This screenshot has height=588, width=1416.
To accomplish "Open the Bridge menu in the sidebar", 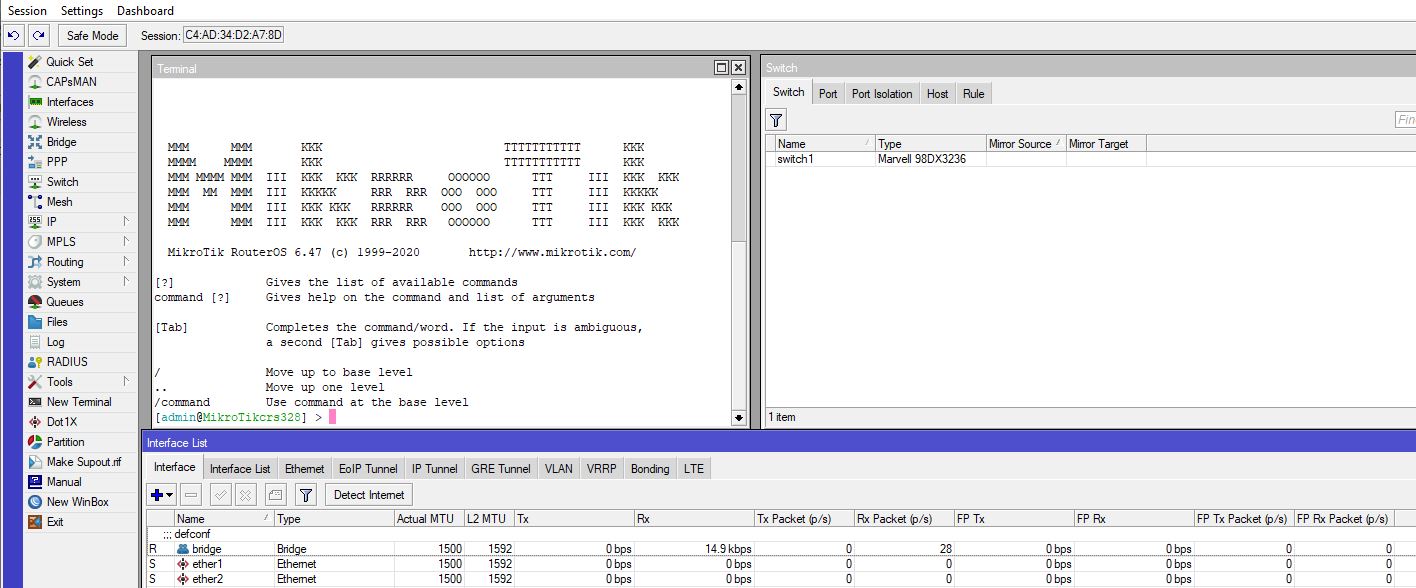I will click(x=61, y=142).
